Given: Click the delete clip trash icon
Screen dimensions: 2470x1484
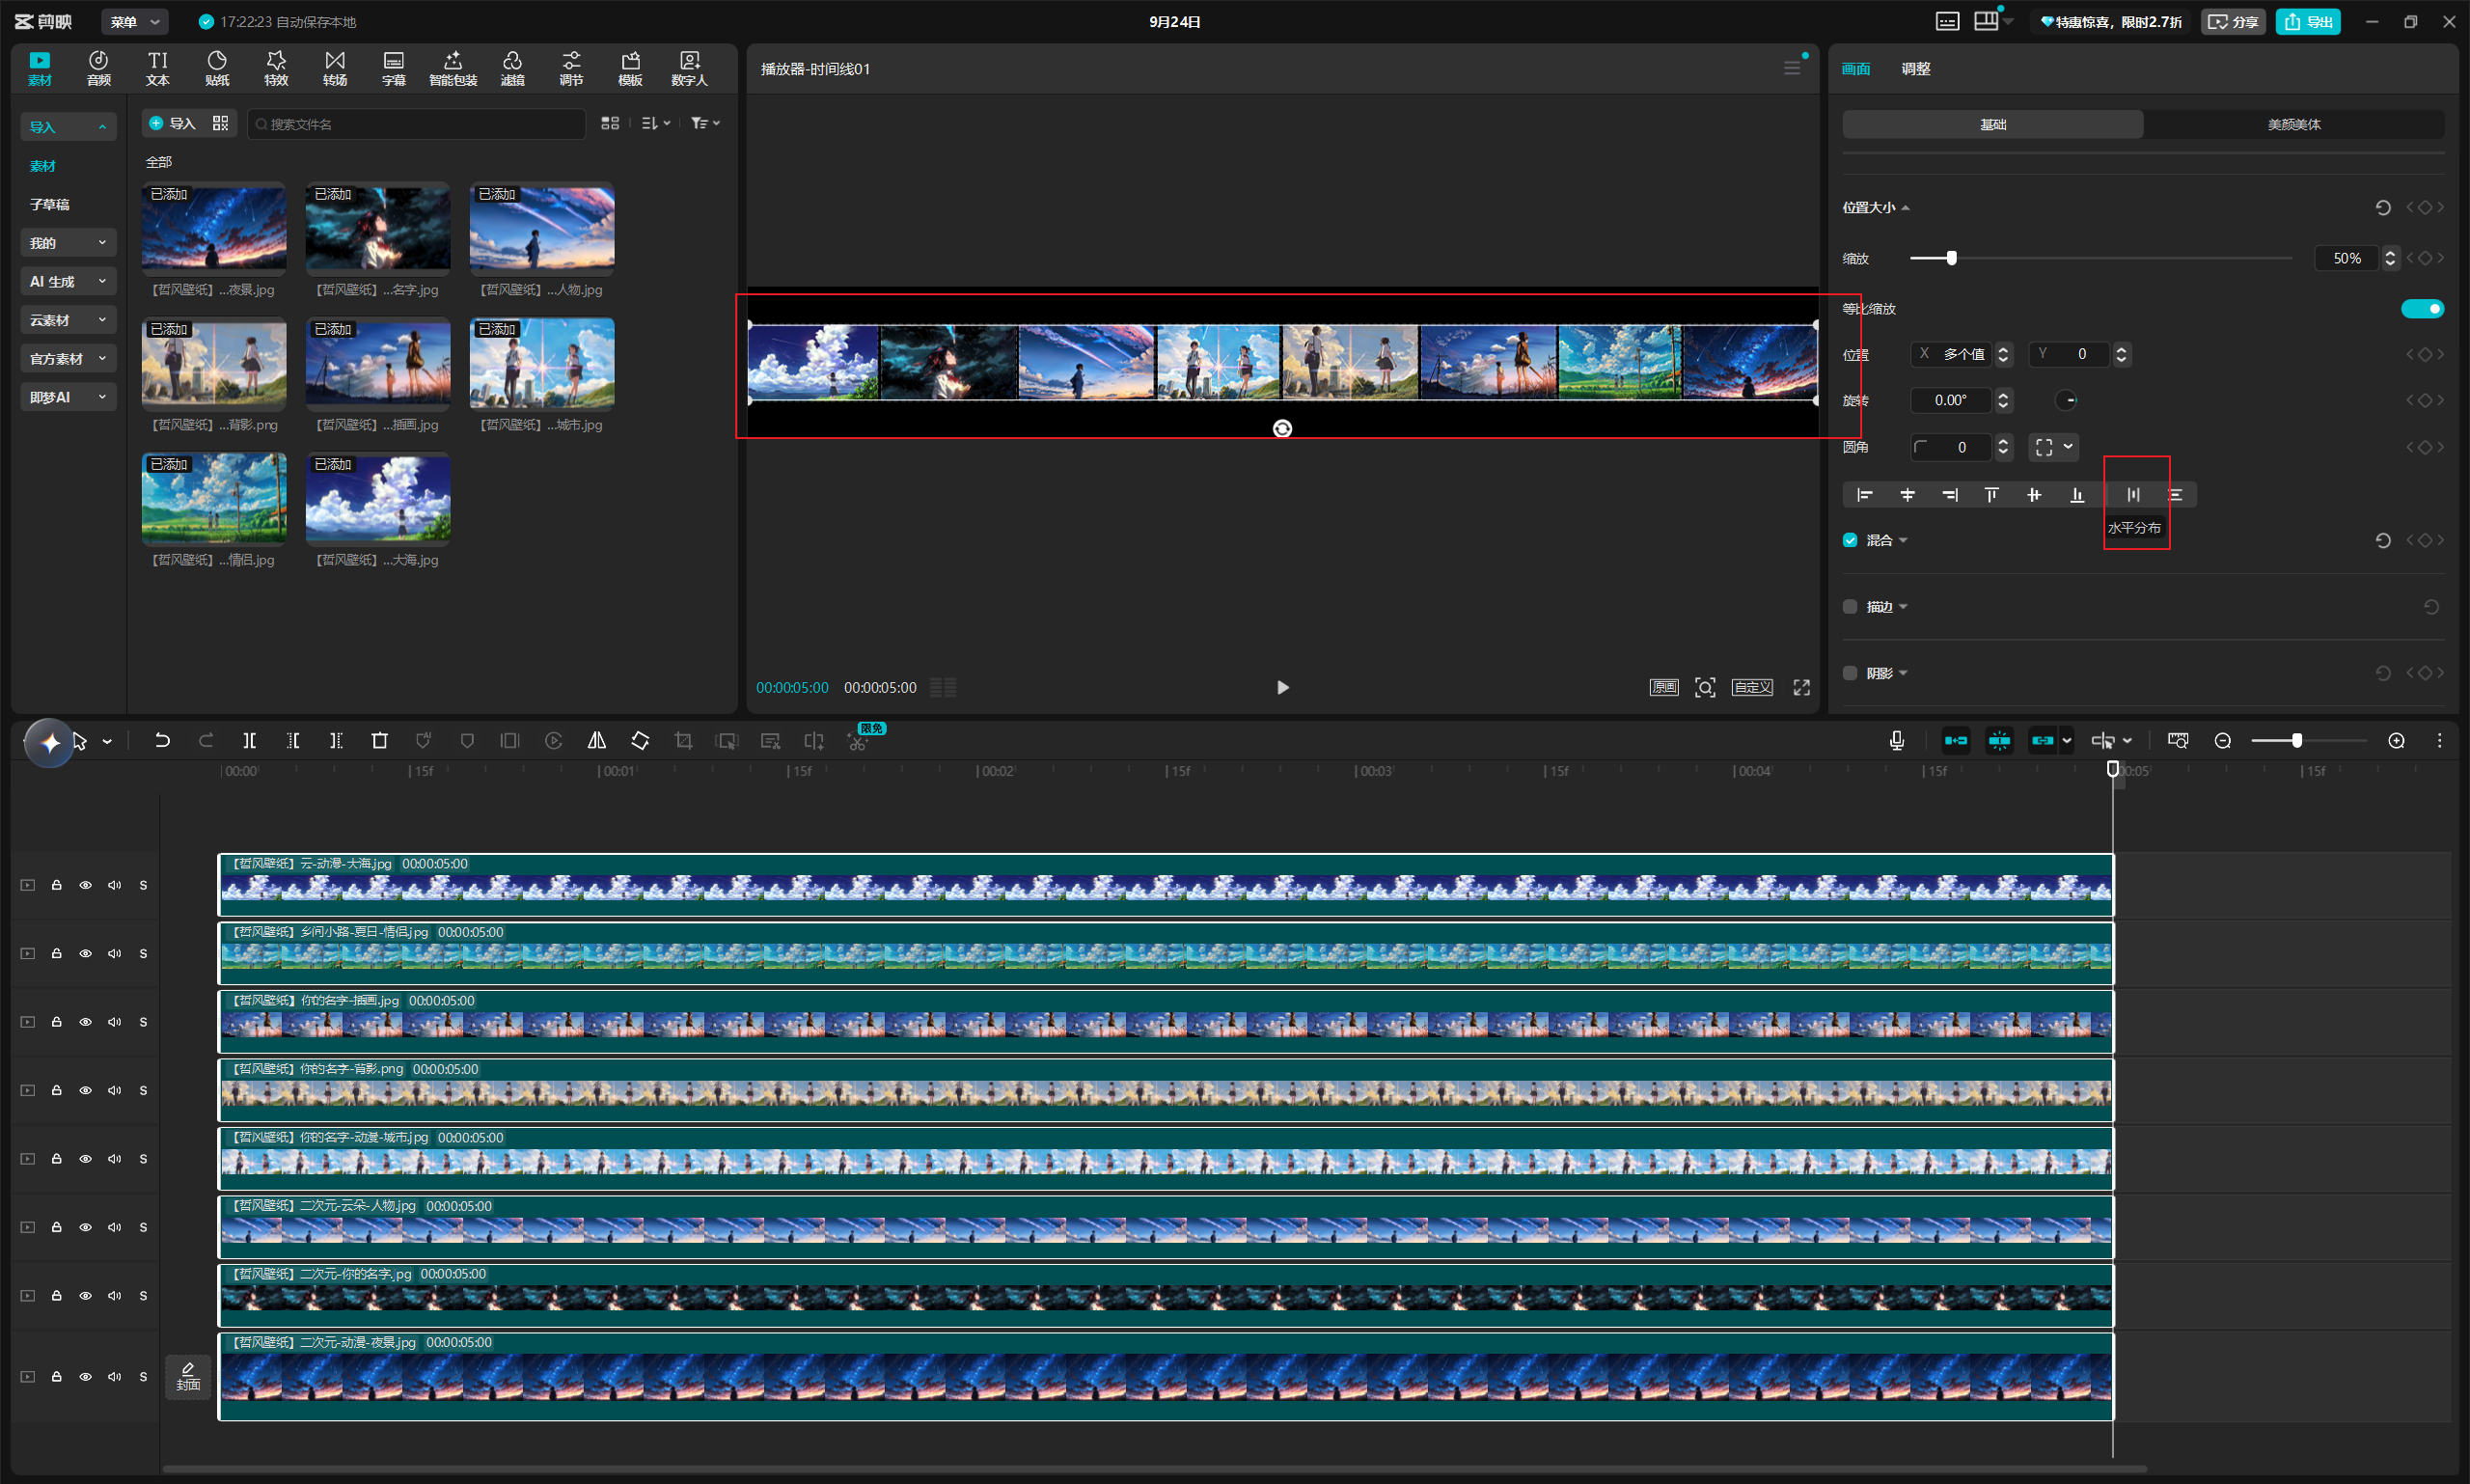Looking at the screenshot, I should pyautogui.click(x=379, y=741).
